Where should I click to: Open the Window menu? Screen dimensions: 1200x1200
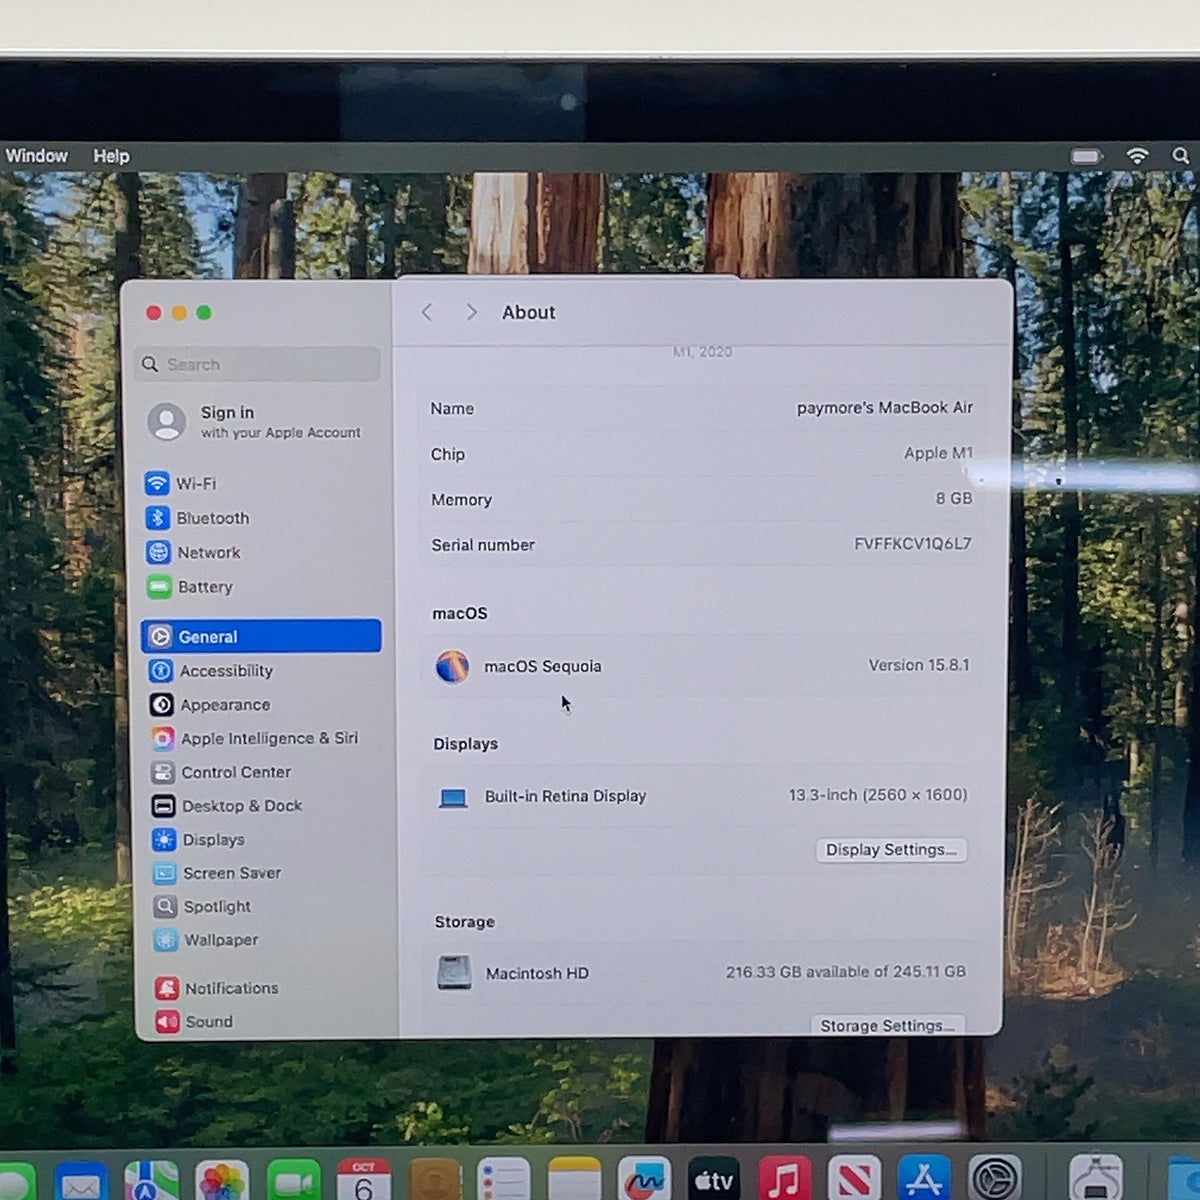point(37,156)
